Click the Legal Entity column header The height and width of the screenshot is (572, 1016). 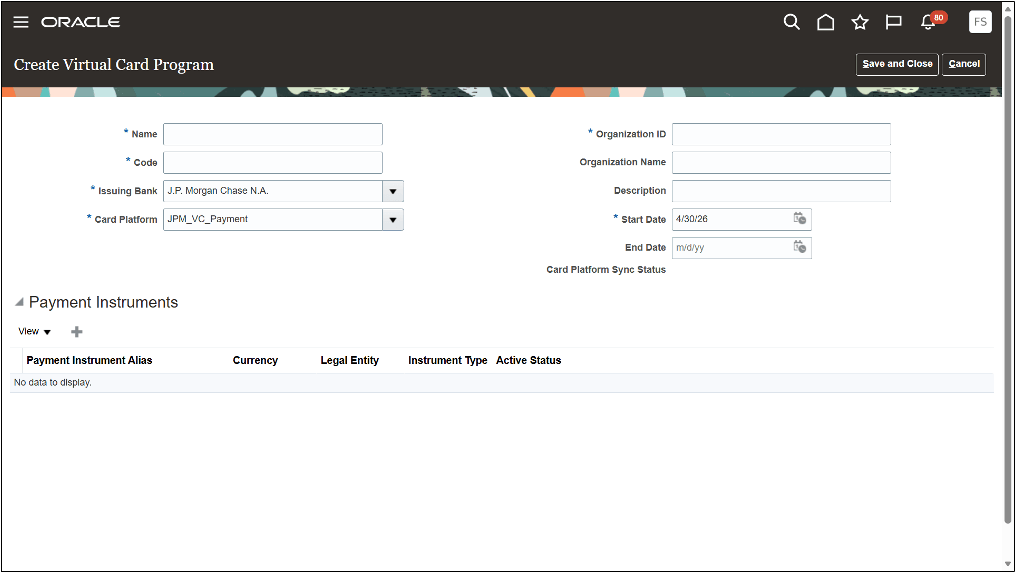[x=350, y=360]
